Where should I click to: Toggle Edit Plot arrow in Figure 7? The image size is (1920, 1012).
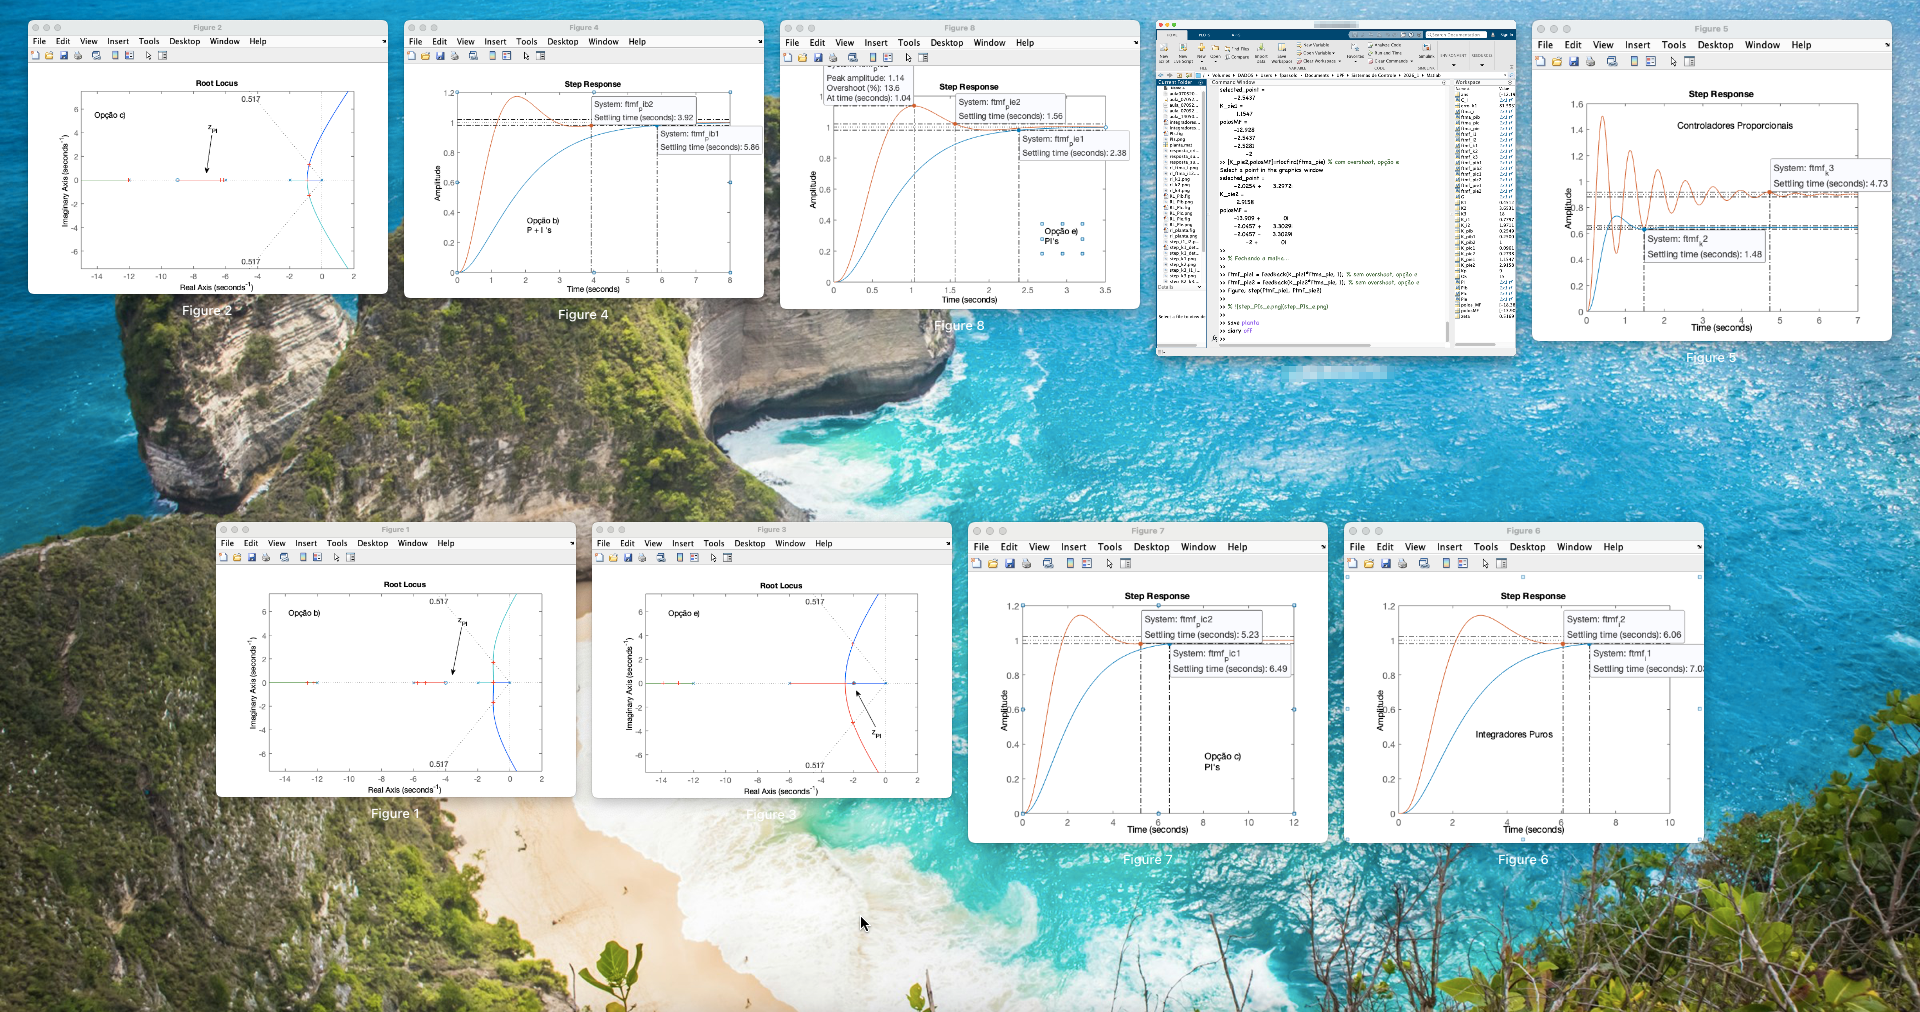(1109, 563)
